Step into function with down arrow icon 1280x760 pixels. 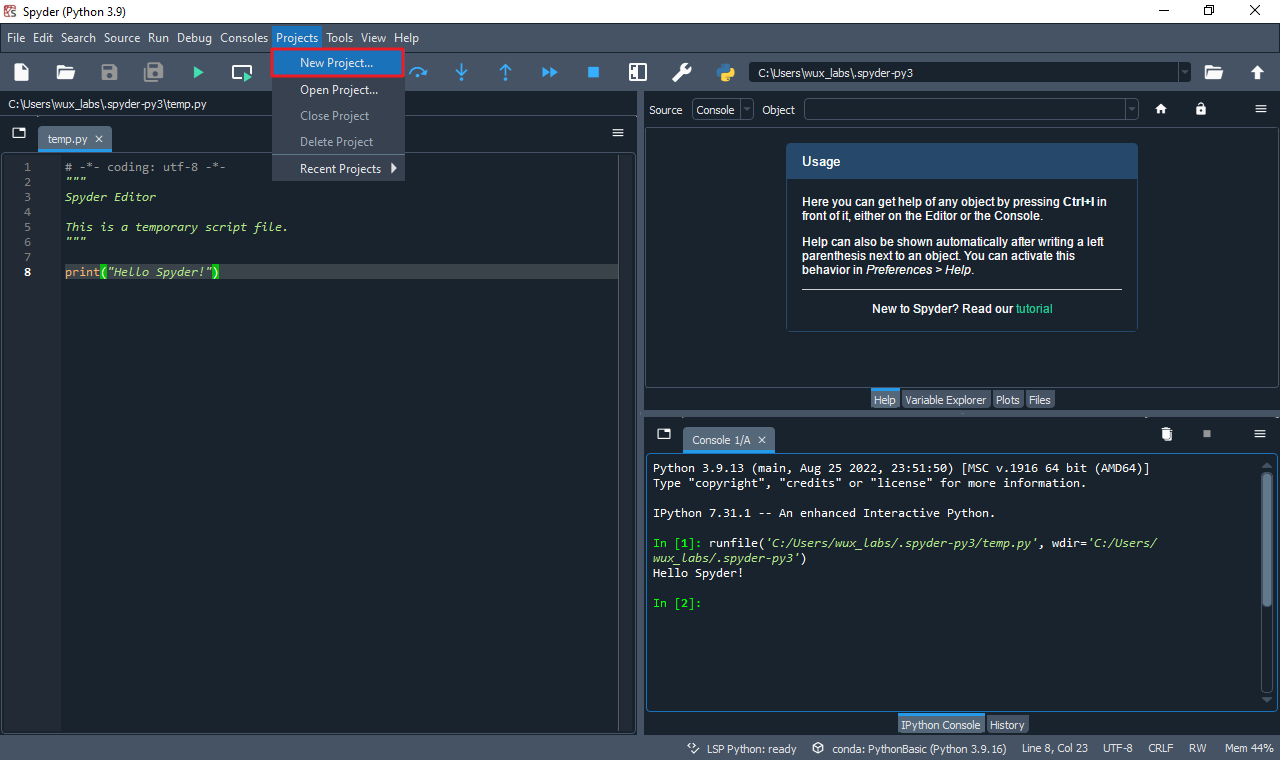point(462,72)
